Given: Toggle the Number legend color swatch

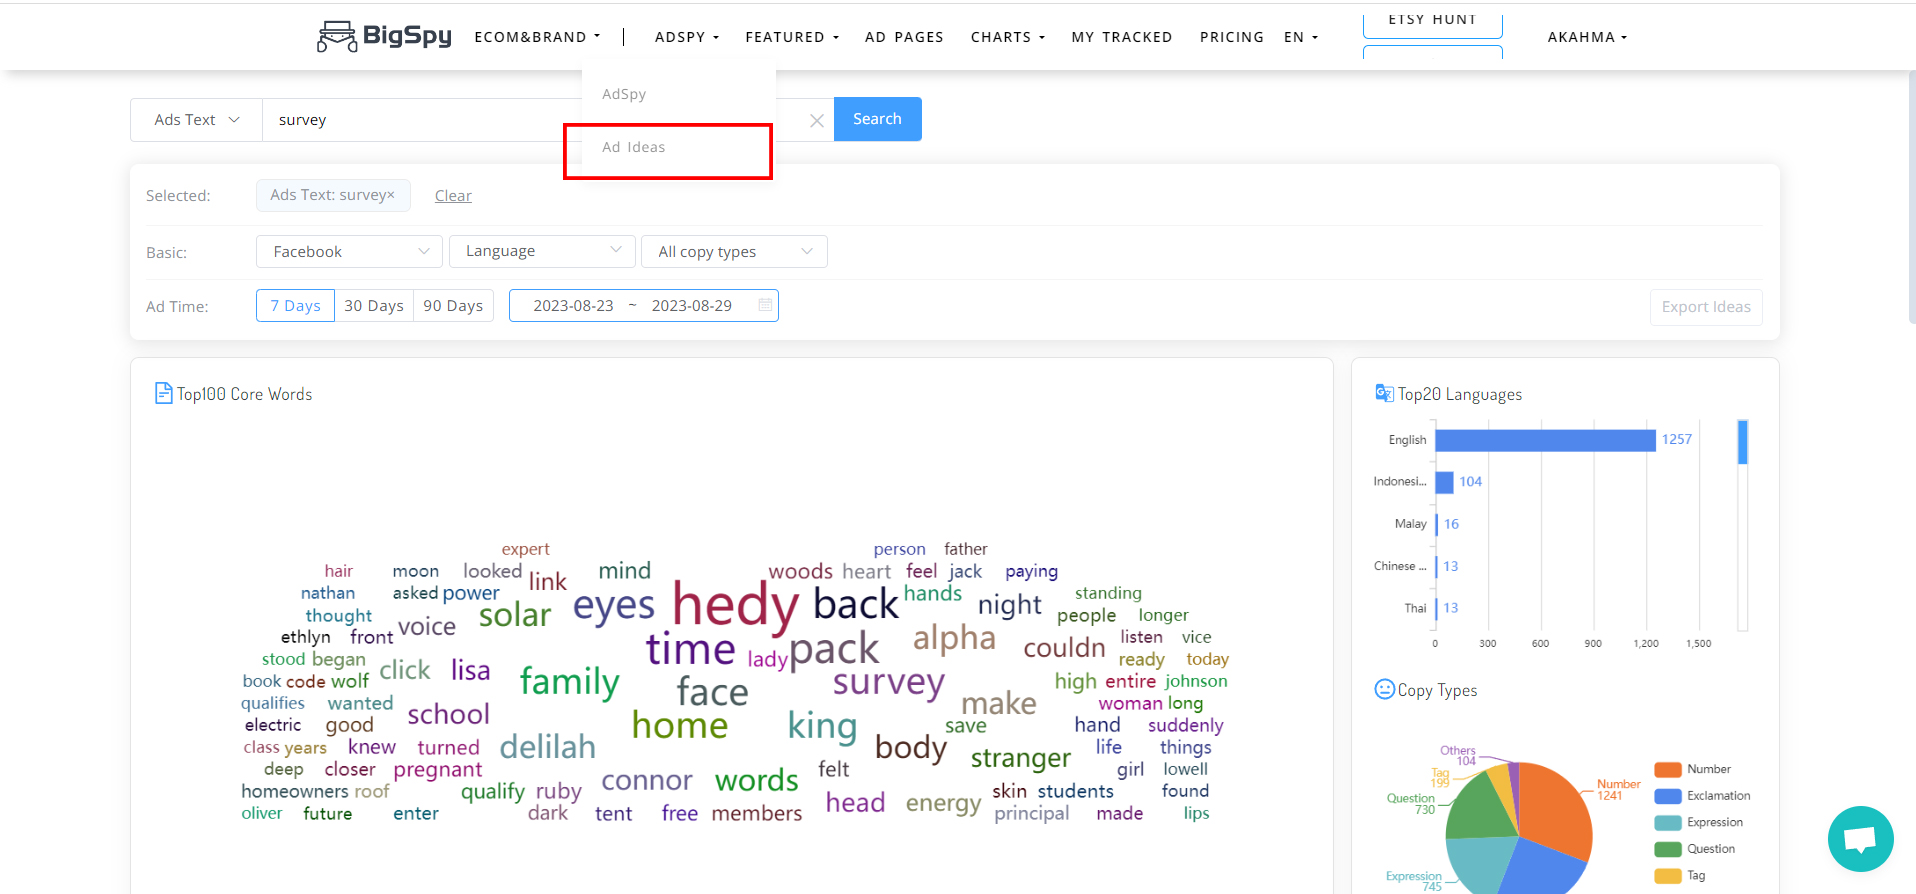Looking at the screenshot, I should coord(1667,769).
